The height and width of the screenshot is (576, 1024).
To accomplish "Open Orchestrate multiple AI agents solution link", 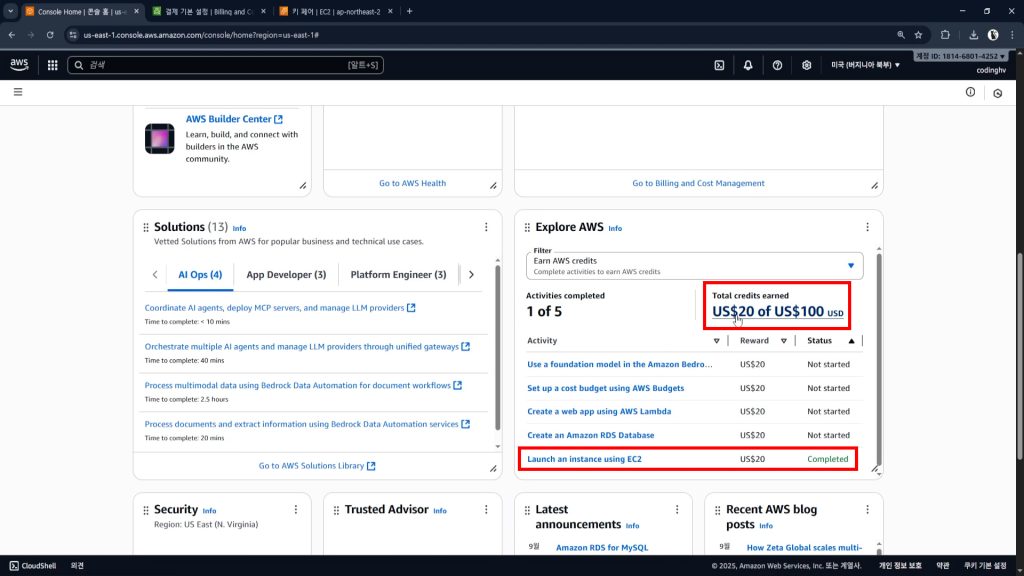I will coord(307,347).
